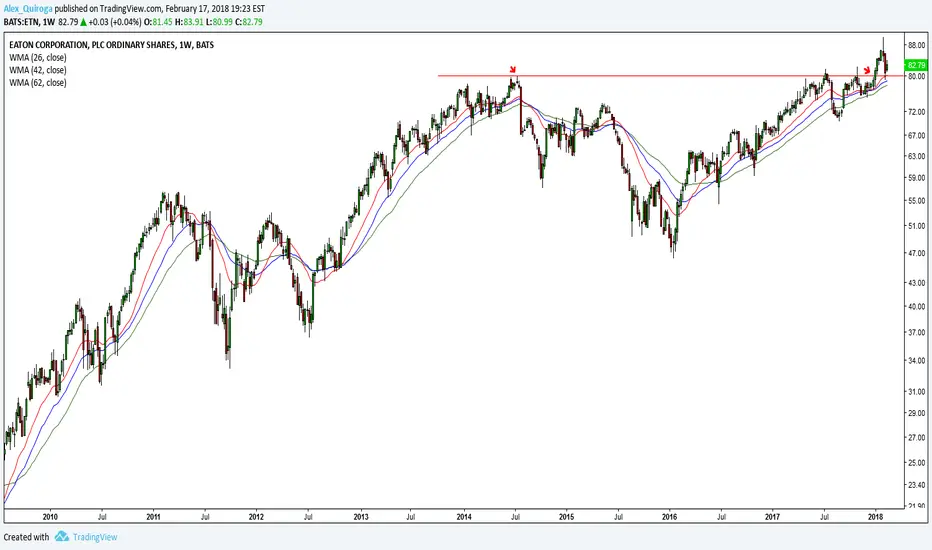
Task: Click the TradingView cloud logo icon
Action: coord(62,536)
